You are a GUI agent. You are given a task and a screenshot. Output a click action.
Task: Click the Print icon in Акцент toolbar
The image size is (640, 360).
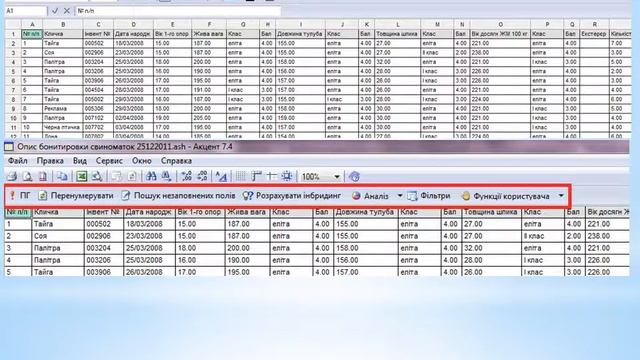click(x=12, y=176)
